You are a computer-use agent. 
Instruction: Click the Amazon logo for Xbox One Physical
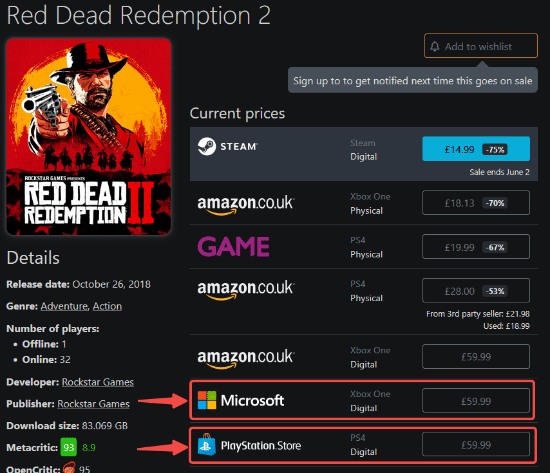click(x=246, y=204)
